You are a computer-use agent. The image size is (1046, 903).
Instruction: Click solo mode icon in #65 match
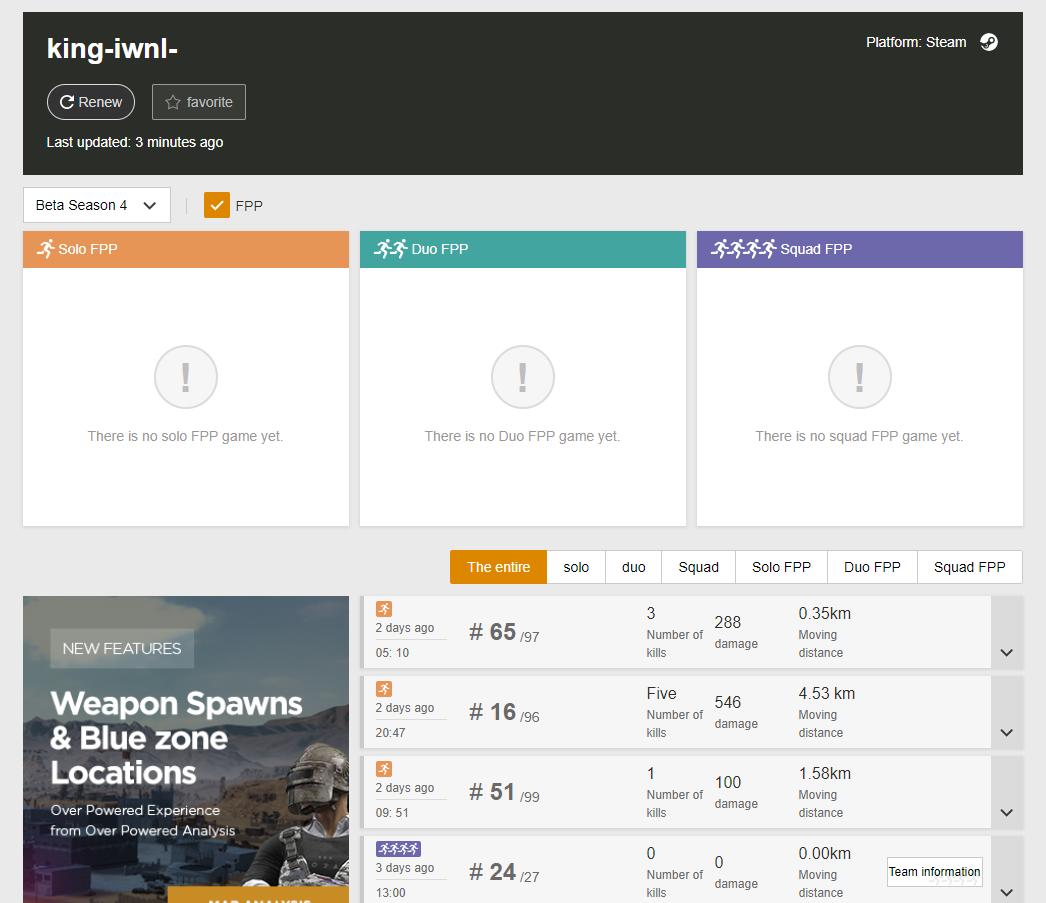click(384, 609)
